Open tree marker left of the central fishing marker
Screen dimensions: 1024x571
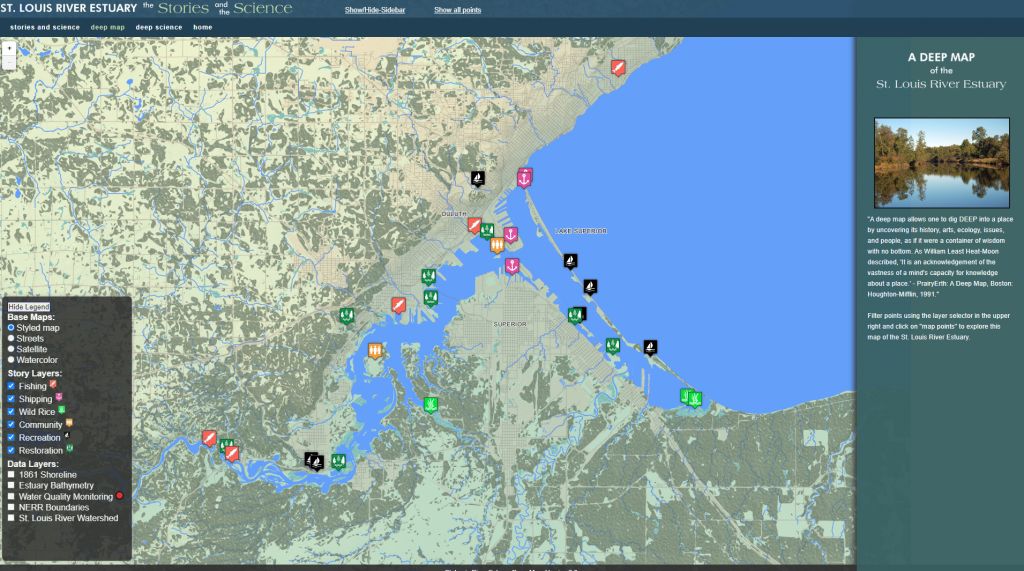[347, 317]
